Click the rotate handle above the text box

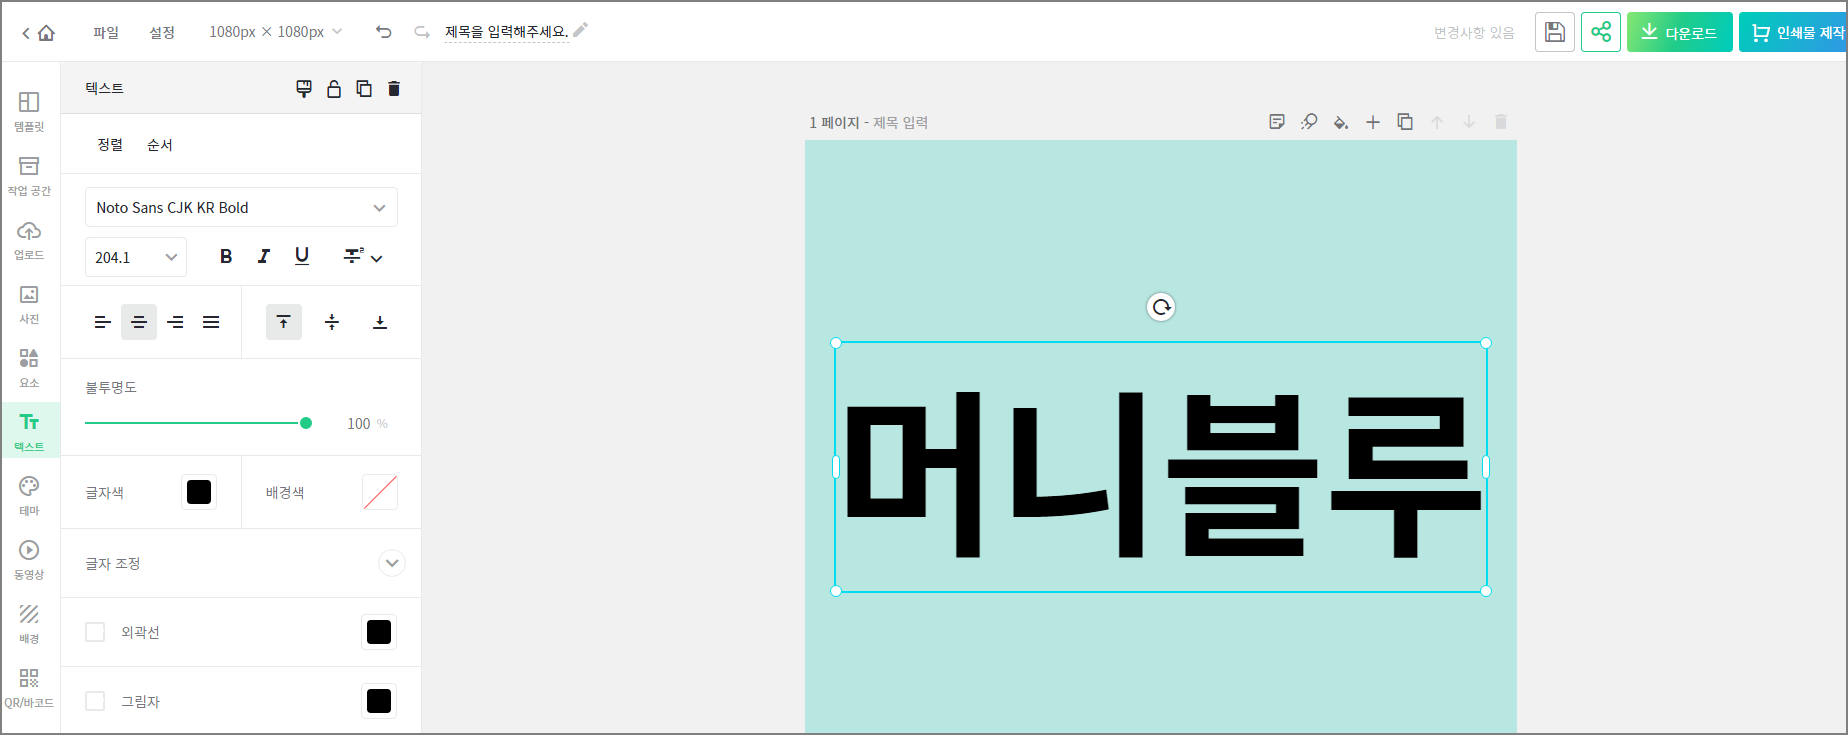pos(1161,307)
